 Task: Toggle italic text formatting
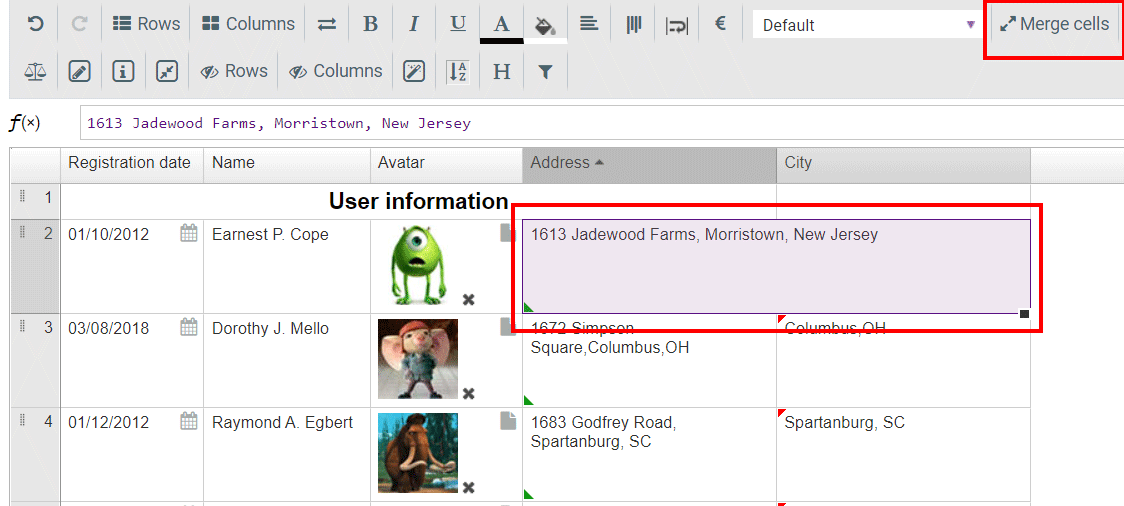[x=414, y=24]
